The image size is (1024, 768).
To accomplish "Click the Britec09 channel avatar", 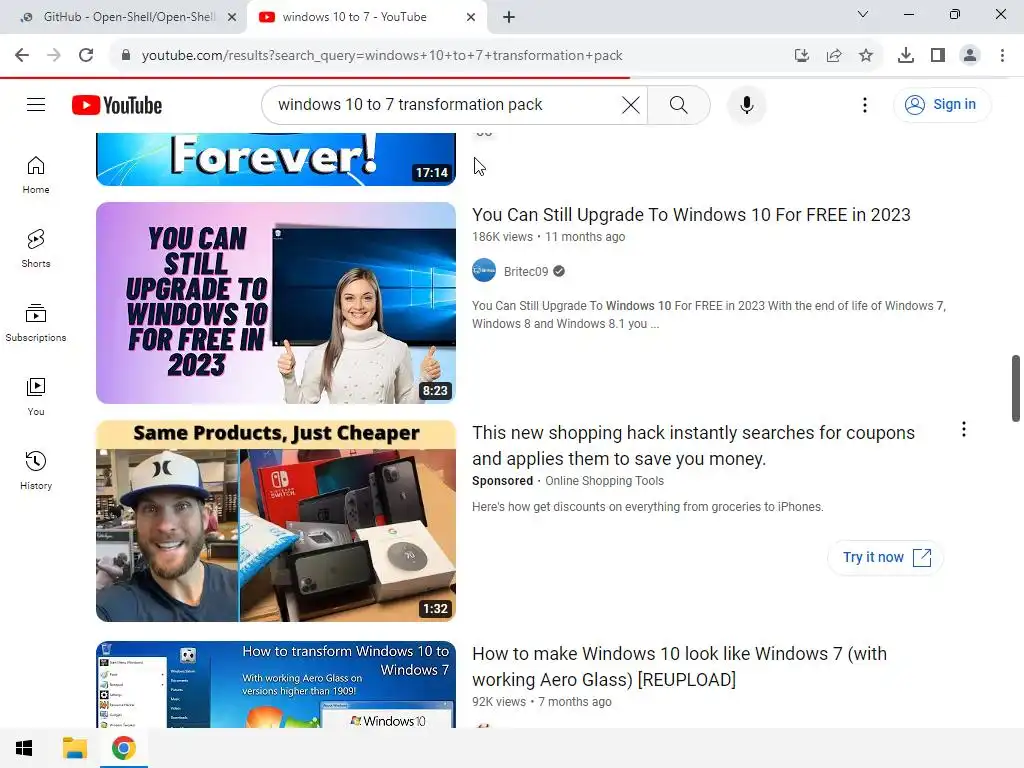I will [484, 270].
